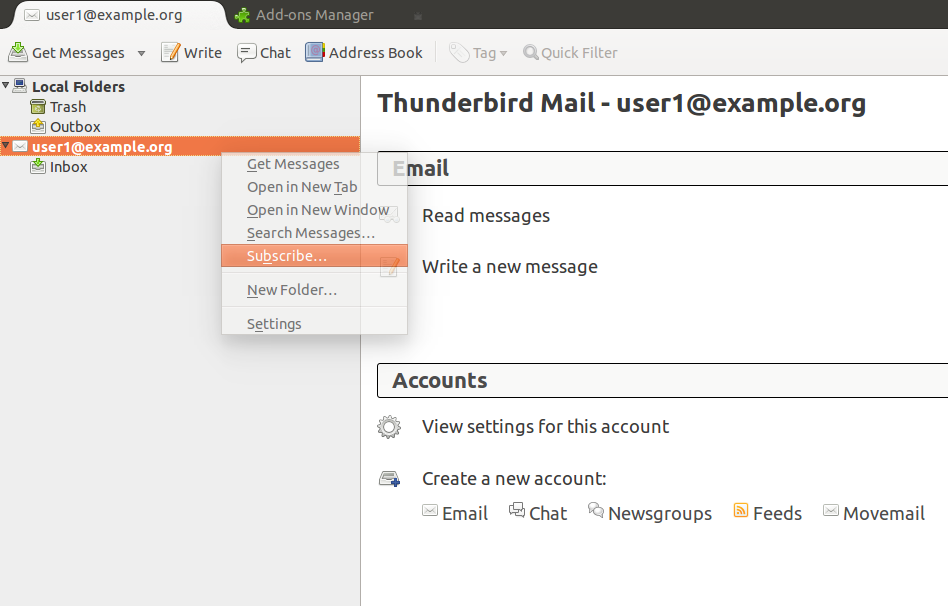Open the Tag dropdown menu
The height and width of the screenshot is (606, 948).
(x=478, y=52)
